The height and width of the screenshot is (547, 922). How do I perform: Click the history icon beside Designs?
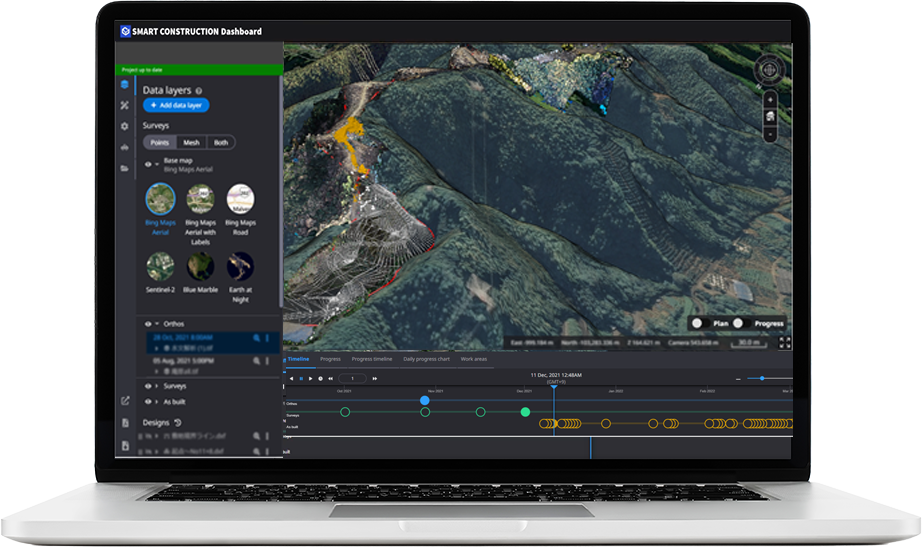coord(178,422)
